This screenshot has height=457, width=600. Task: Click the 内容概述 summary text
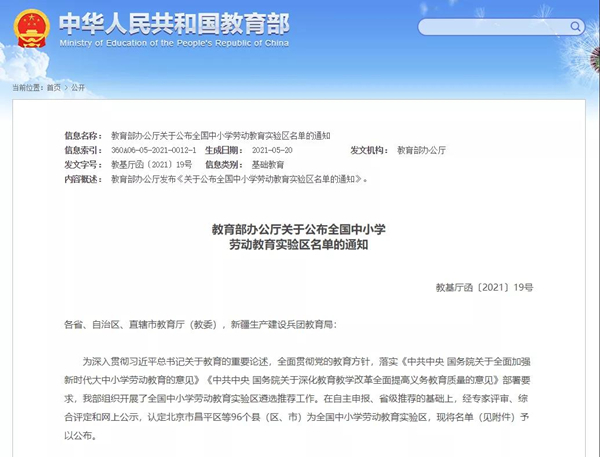coord(240,179)
